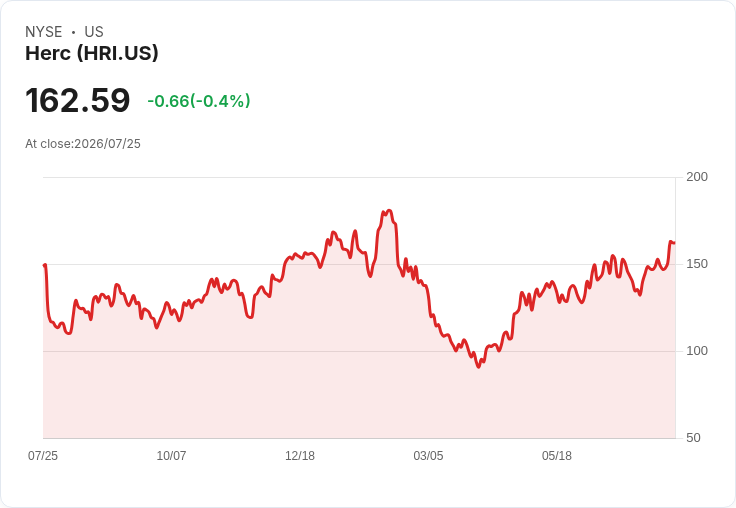Click the 100 y-axis value label
Viewport: 736px width, 508px height.
tap(697, 351)
